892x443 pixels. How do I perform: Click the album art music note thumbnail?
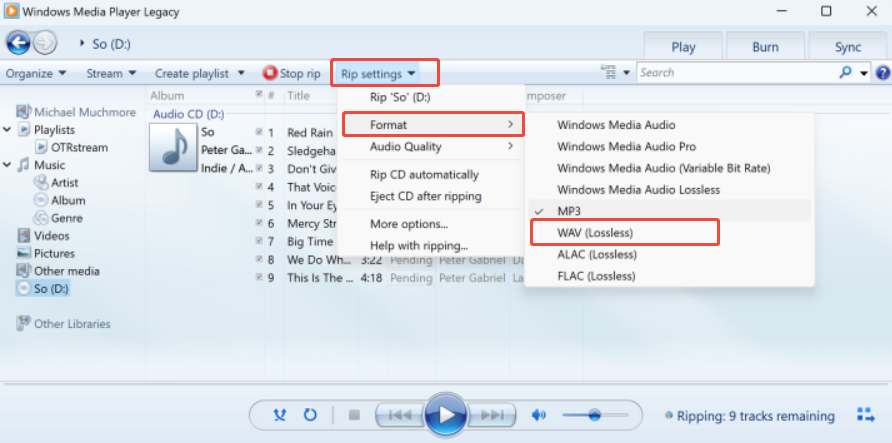pyautogui.click(x=173, y=148)
